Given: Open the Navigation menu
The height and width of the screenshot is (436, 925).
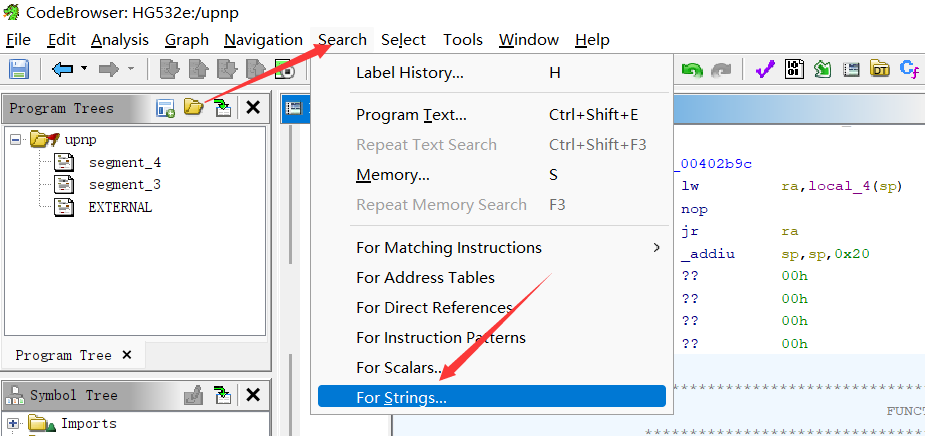Looking at the screenshot, I should (x=263, y=40).
